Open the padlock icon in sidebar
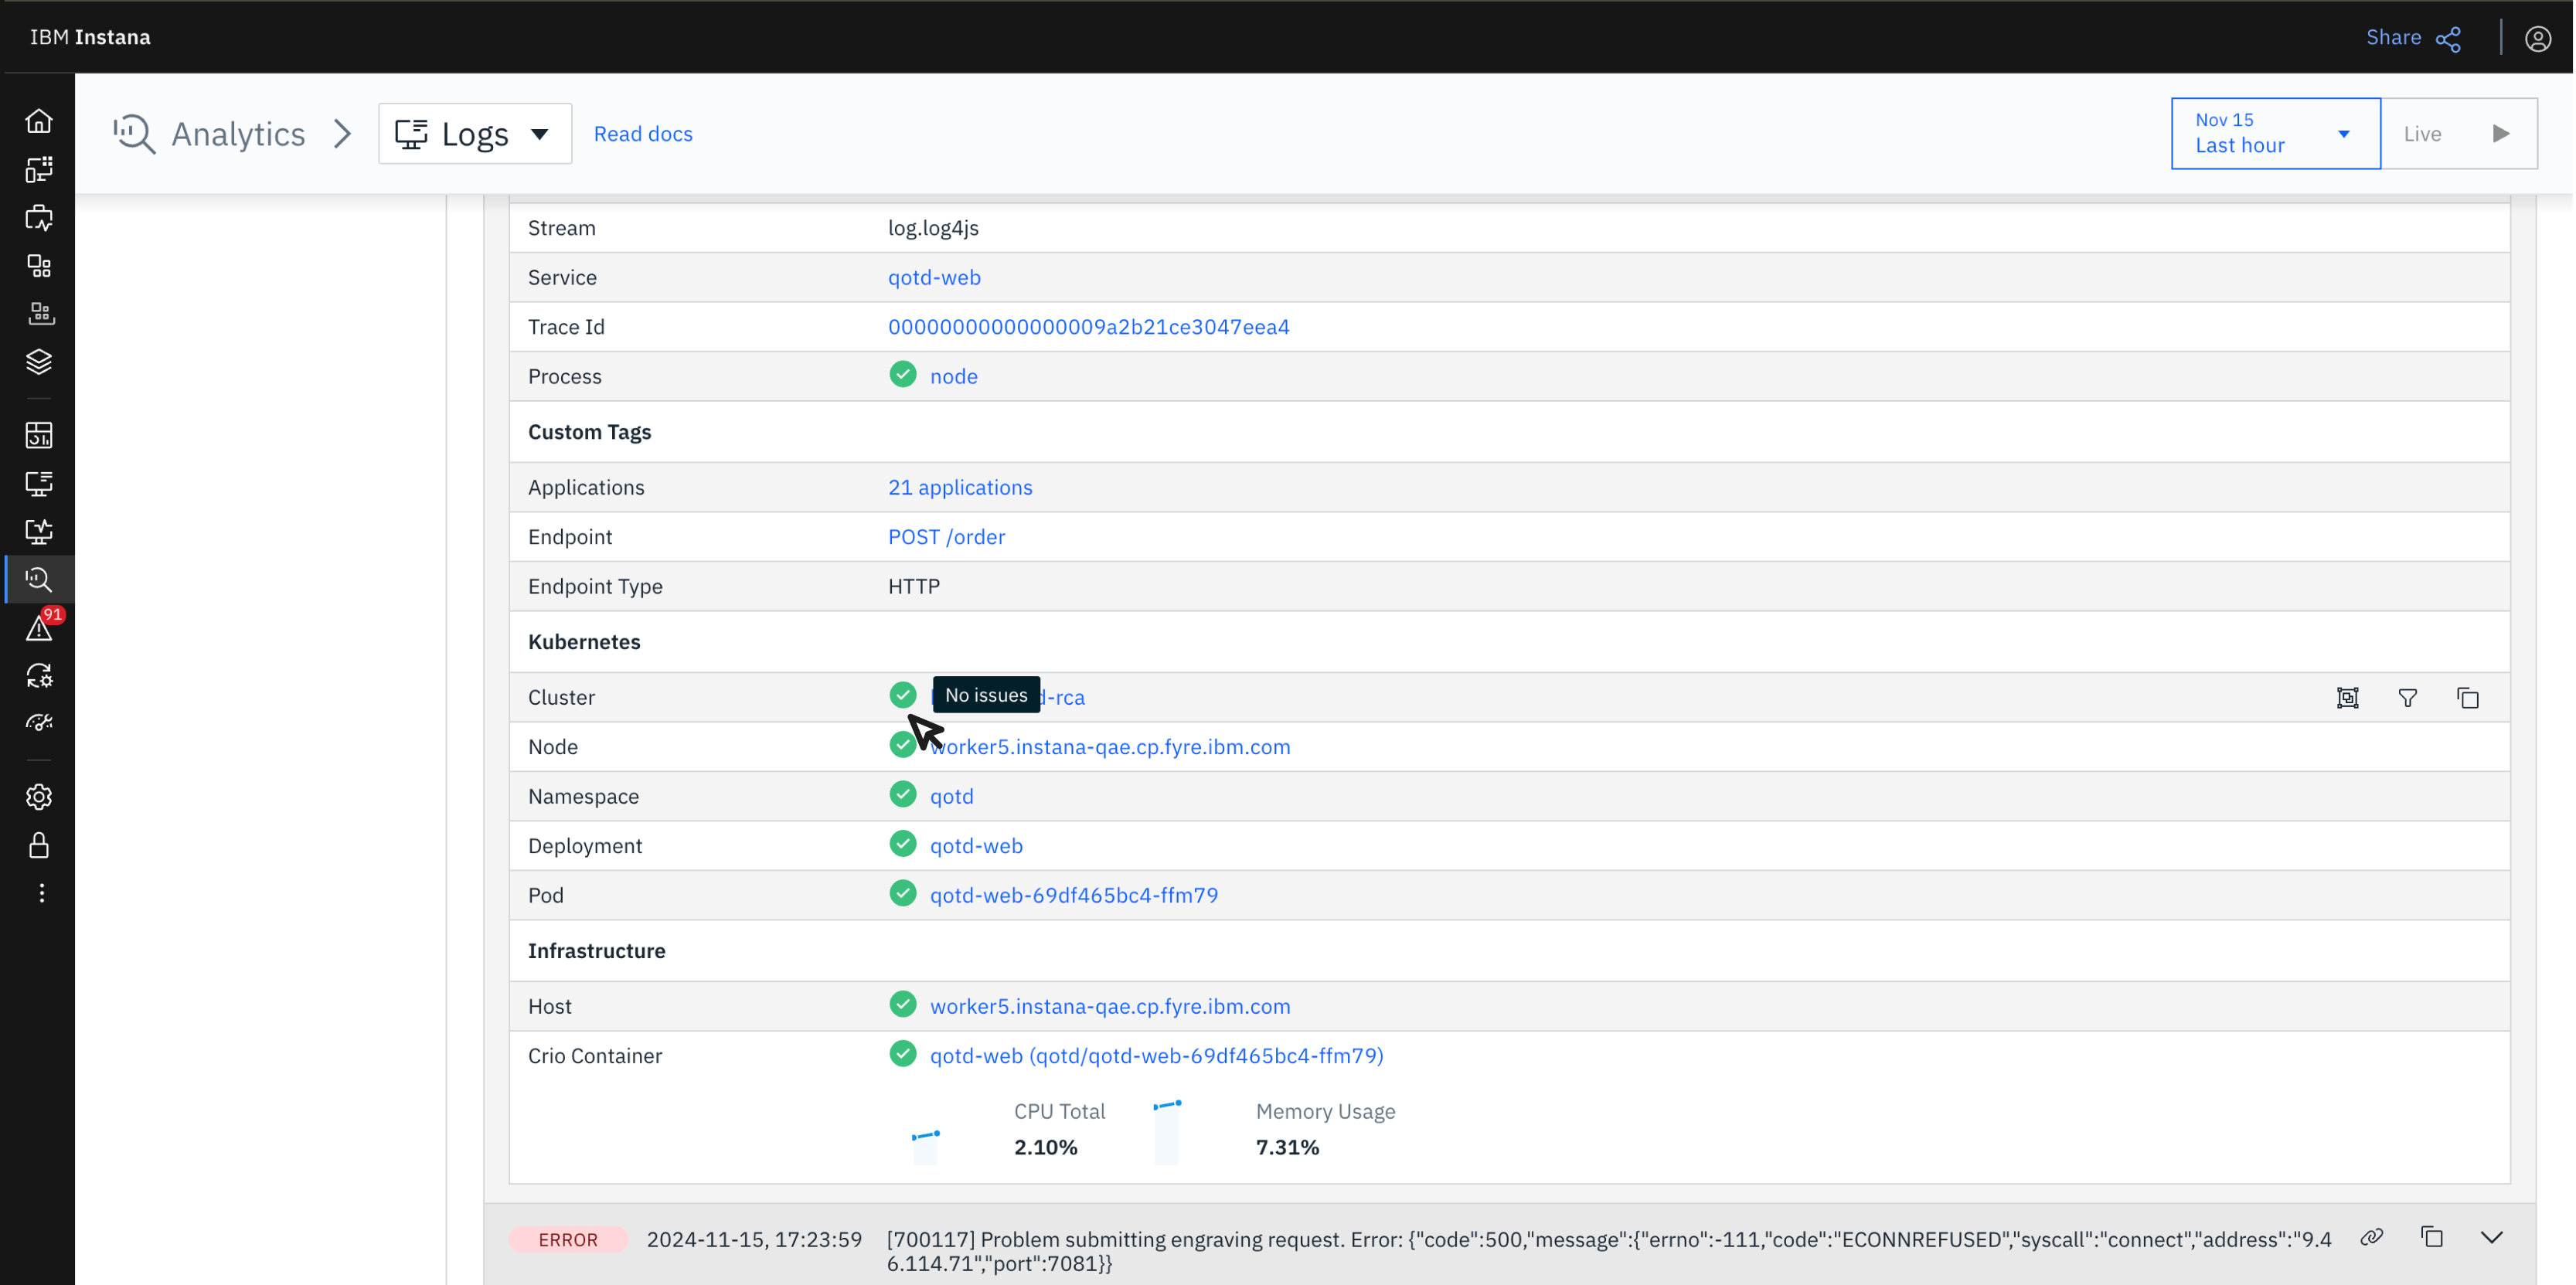Image resolution: width=2576 pixels, height=1285 pixels. (x=39, y=846)
